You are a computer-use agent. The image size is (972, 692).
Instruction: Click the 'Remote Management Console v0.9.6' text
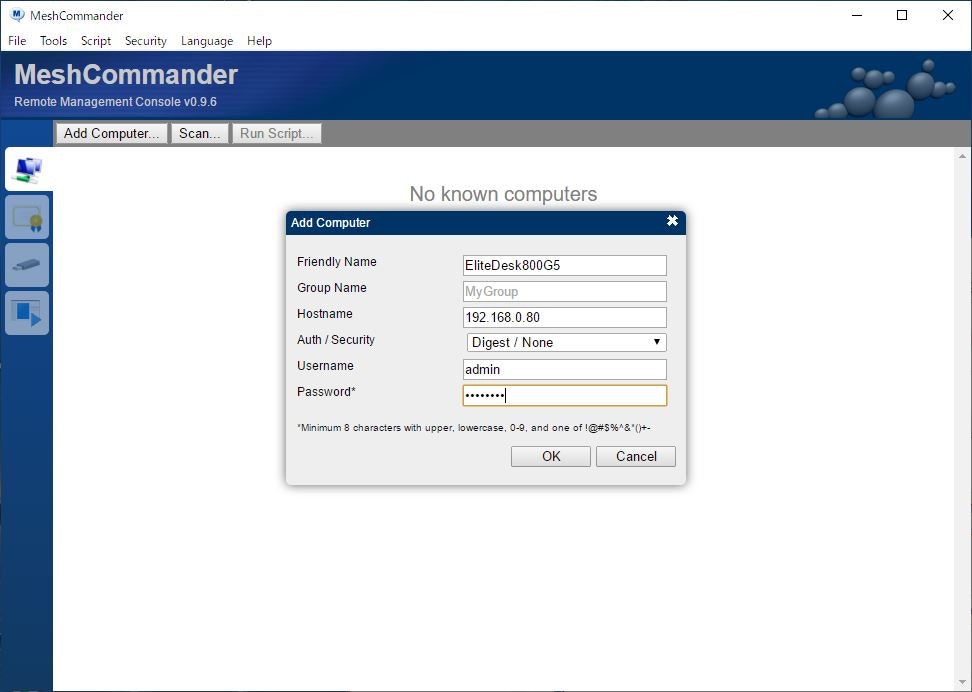coord(115,102)
